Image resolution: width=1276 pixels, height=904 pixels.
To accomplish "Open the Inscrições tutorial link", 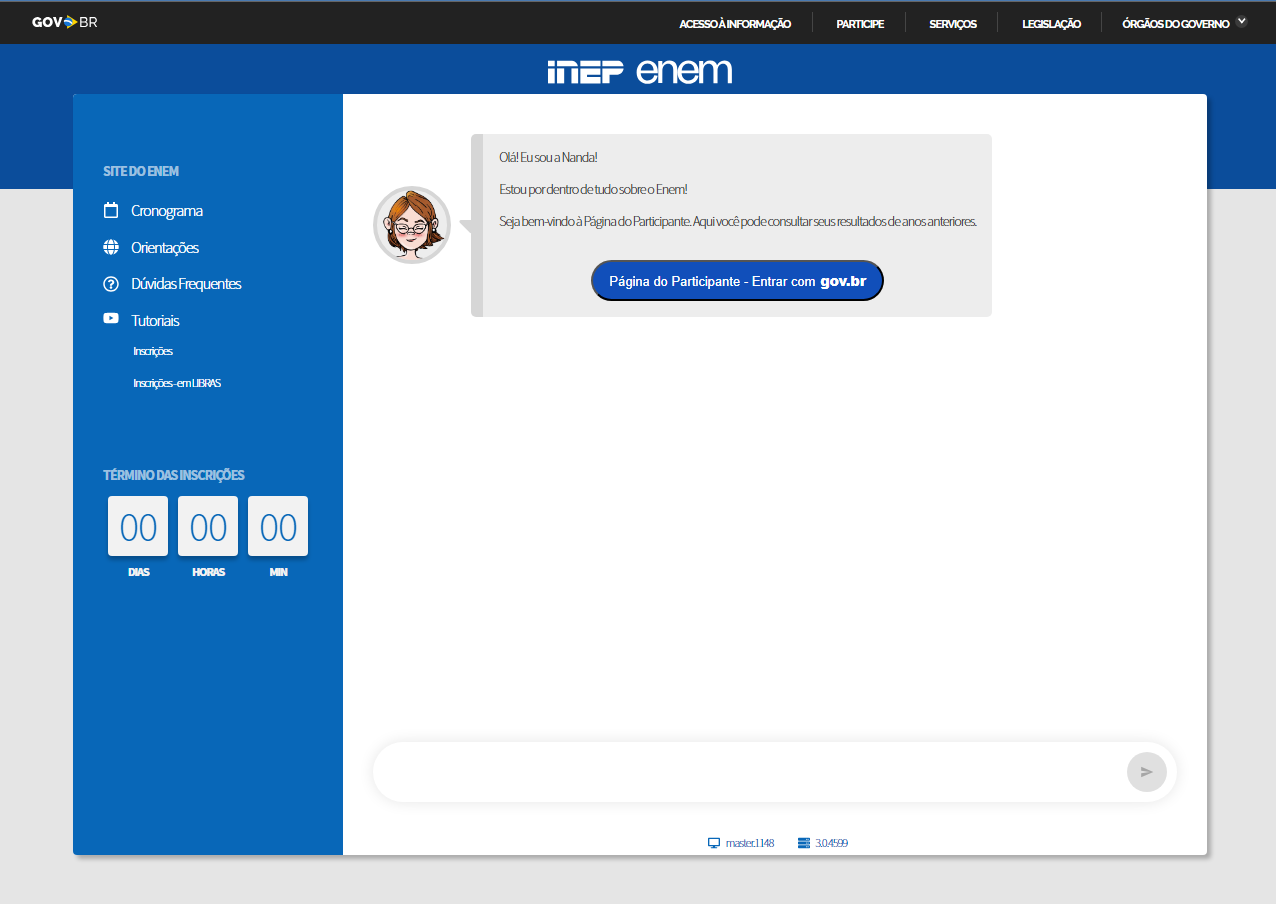I will click(x=153, y=352).
